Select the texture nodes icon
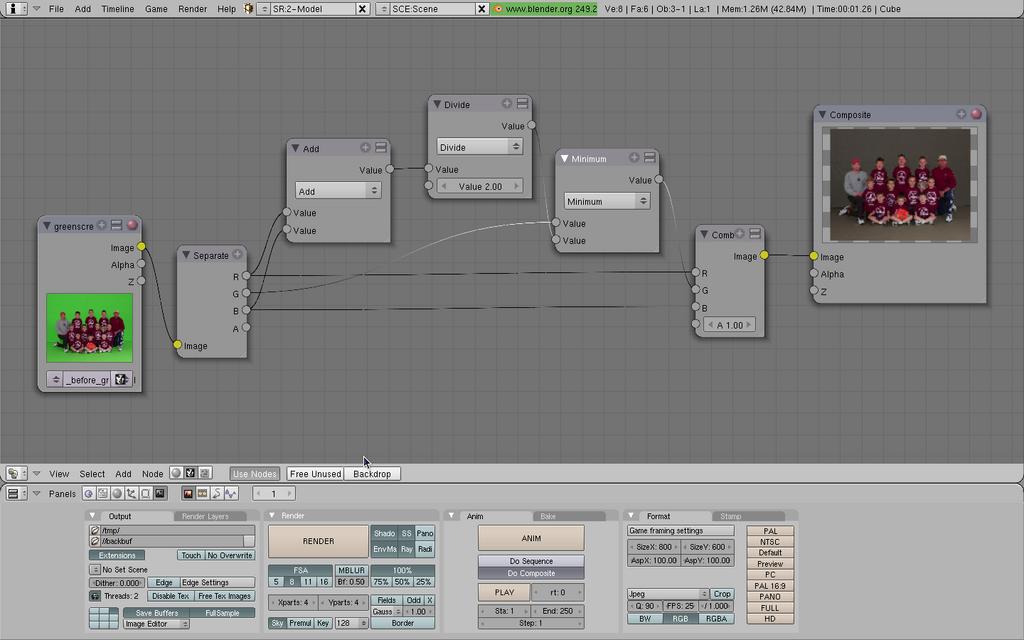 point(204,473)
